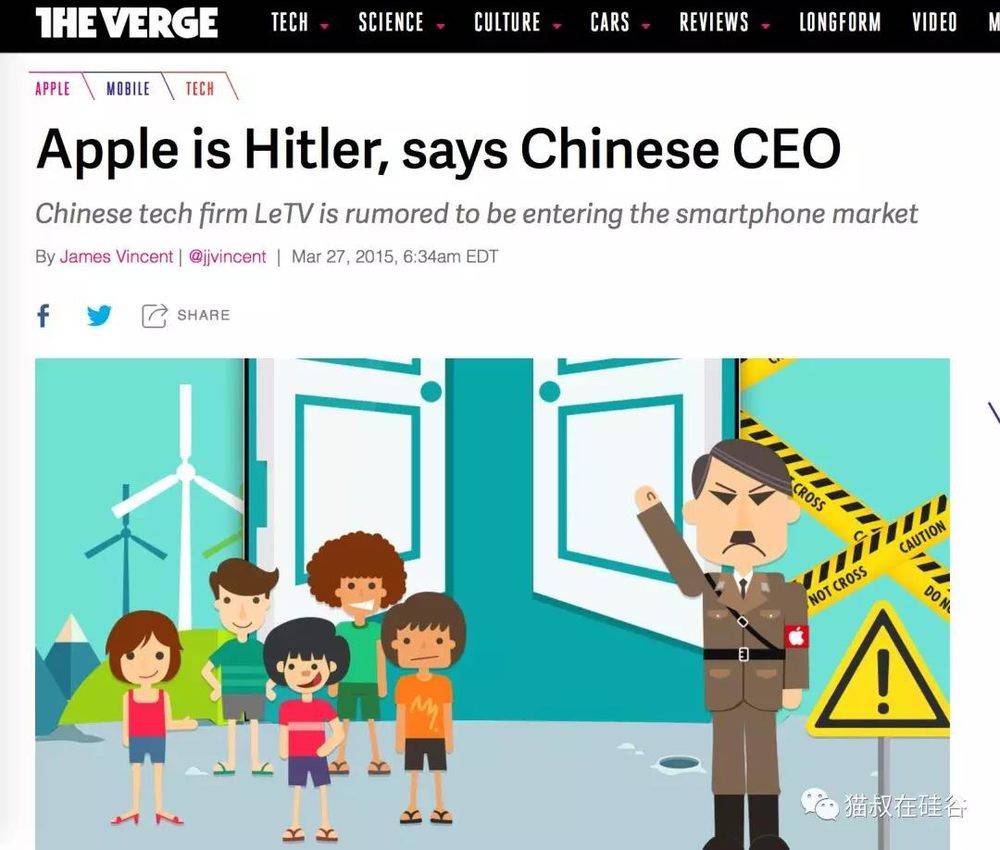Open author James Vincent's profile

116,256
